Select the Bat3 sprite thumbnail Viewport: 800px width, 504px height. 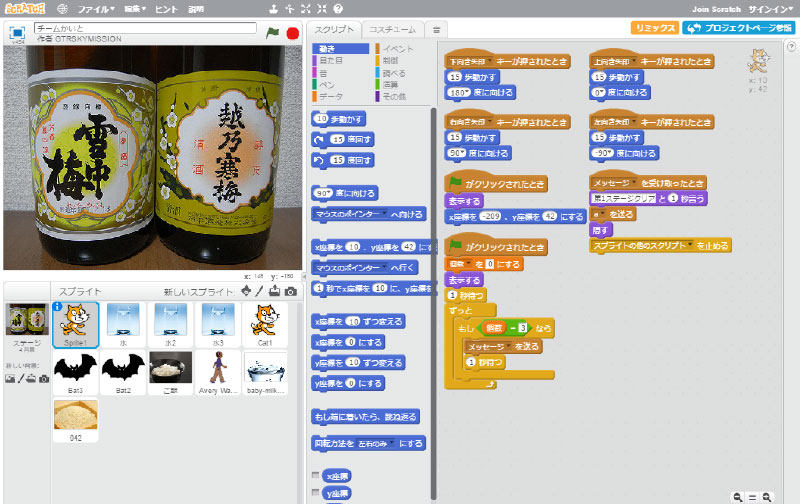click(76, 372)
